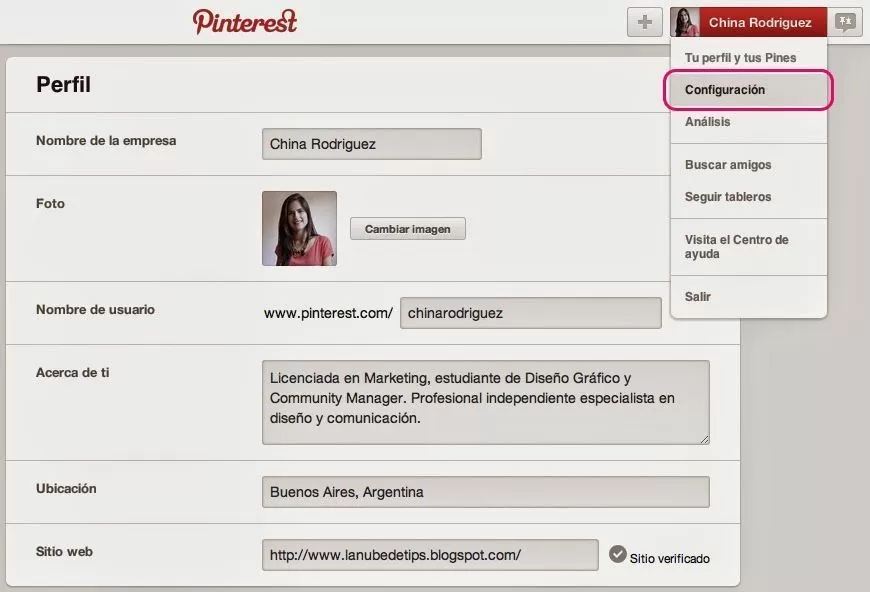
Task: Click the Ubicación label
Action: (x=66, y=489)
